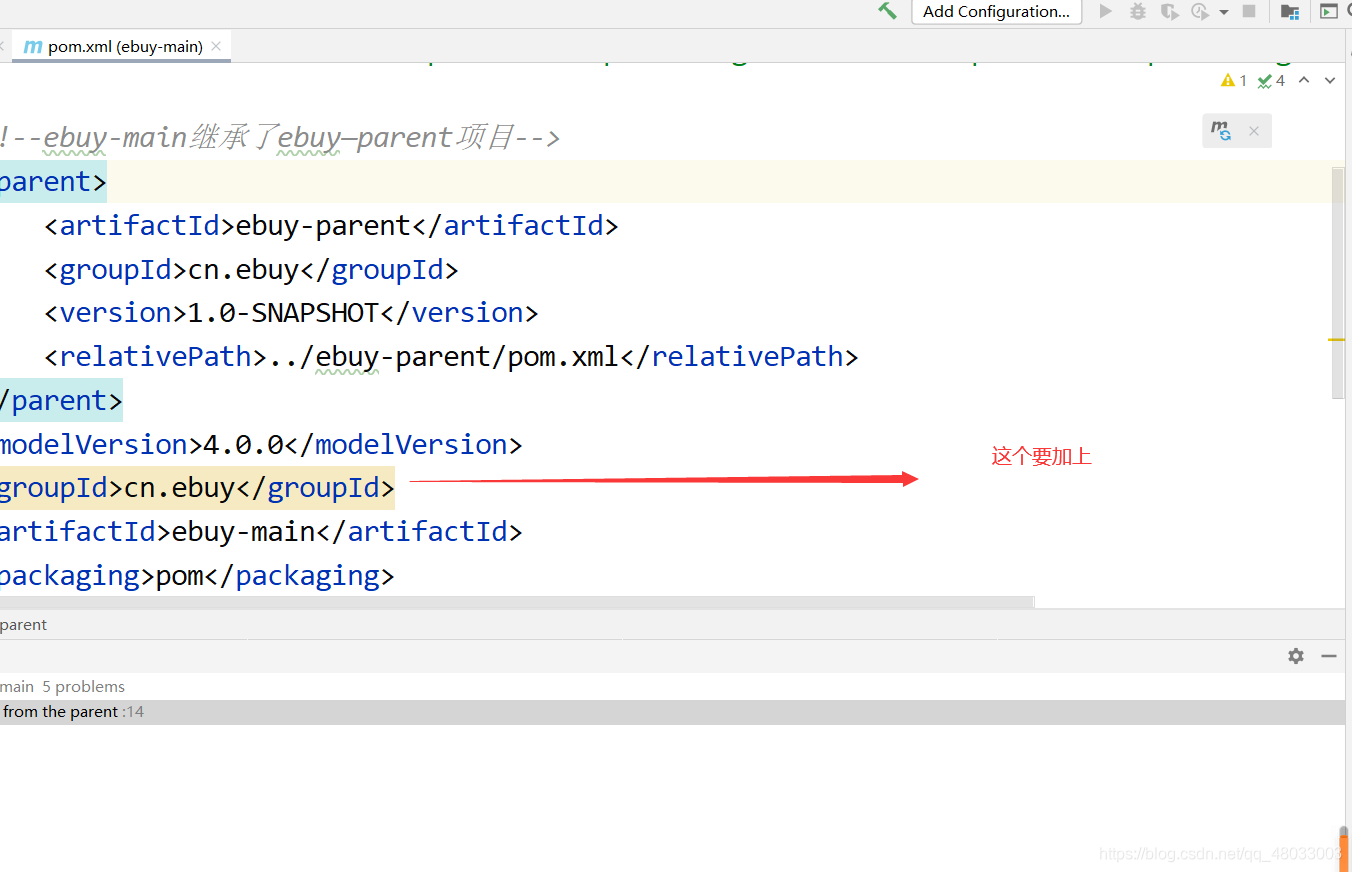Click the yellow warning stripe marker
This screenshot has height=872, width=1352.
(x=1337, y=340)
